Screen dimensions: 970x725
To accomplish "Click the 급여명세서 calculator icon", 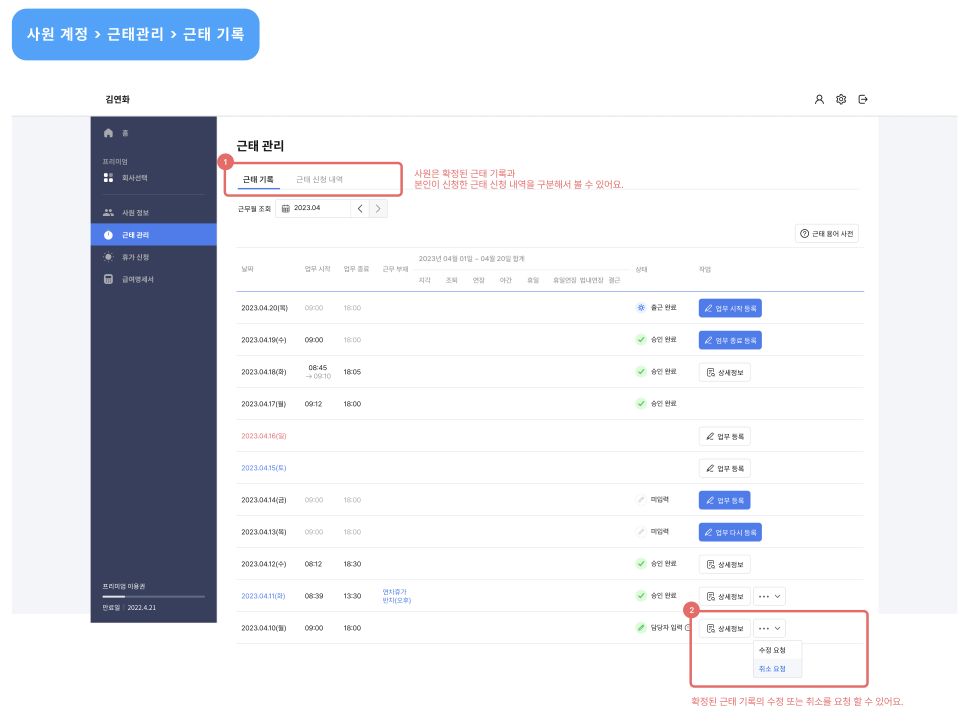I will tap(108, 279).
